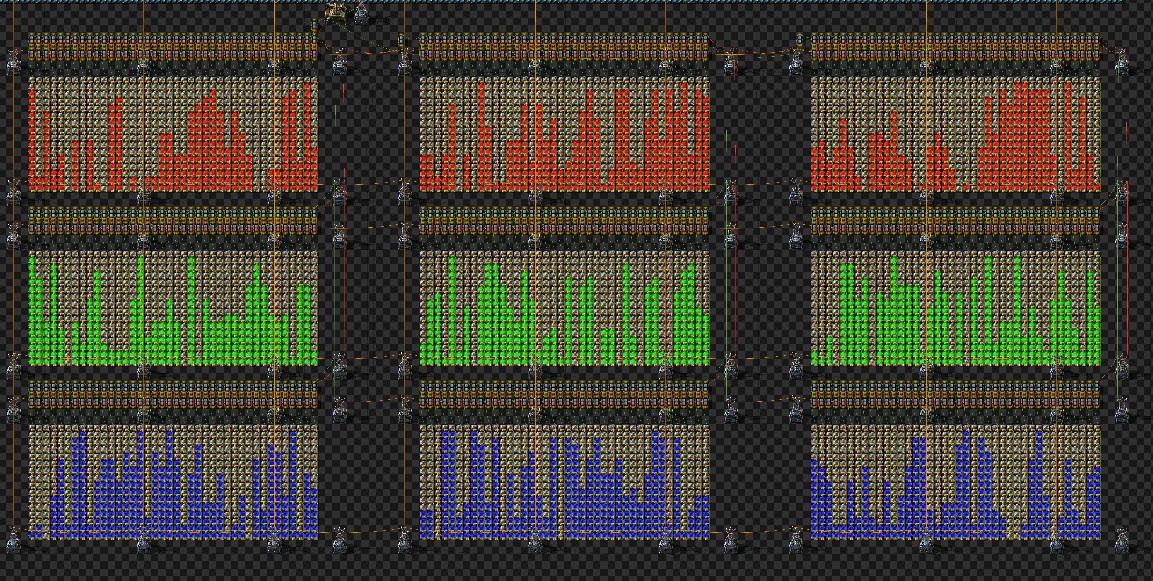Click the leftmost blue lamp bar graph
This screenshot has width=1153, height=581.
(173, 482)
